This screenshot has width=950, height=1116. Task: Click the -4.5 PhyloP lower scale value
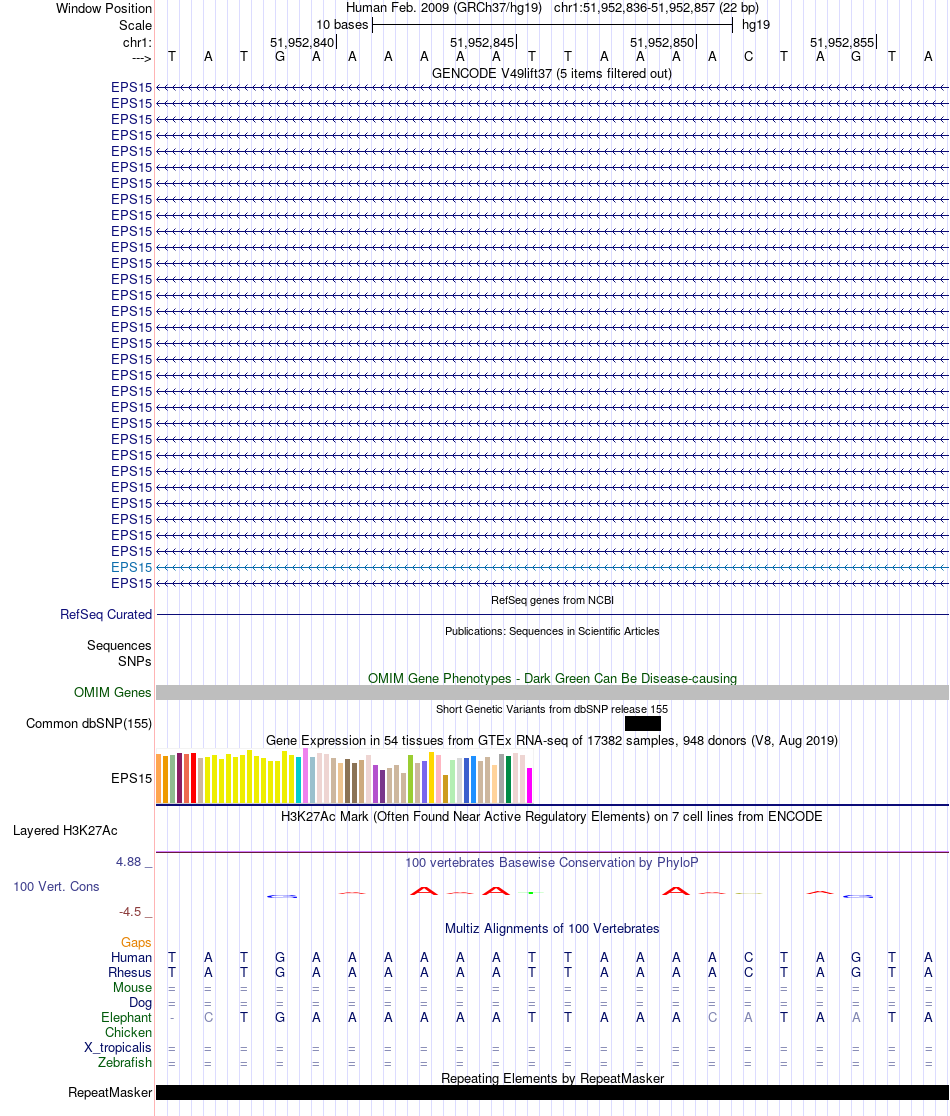[x=130, y=912]
